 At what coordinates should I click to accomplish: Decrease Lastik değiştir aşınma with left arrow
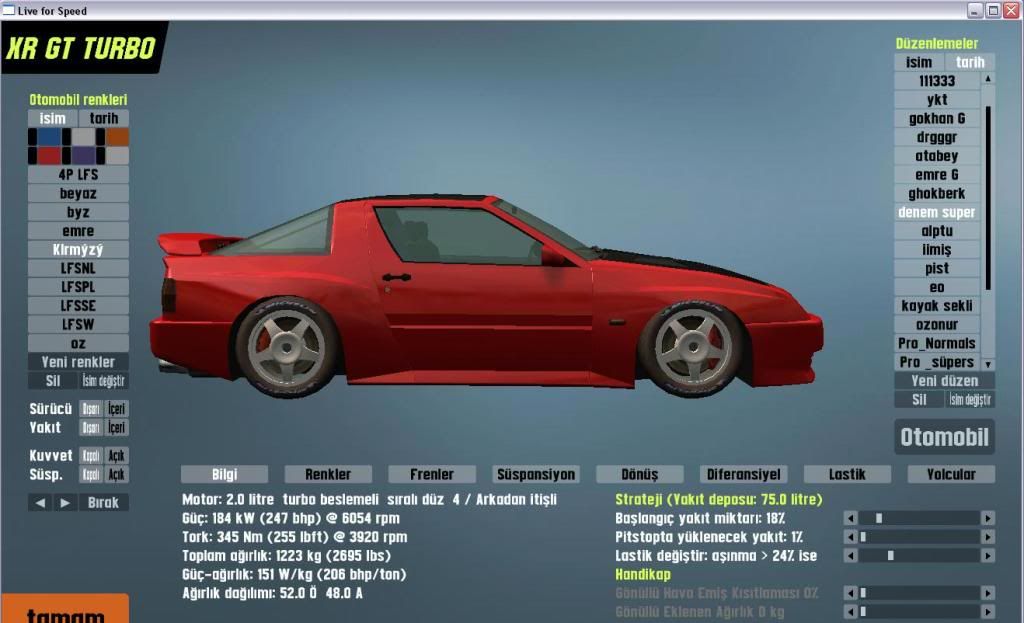(x=850, y=556)
